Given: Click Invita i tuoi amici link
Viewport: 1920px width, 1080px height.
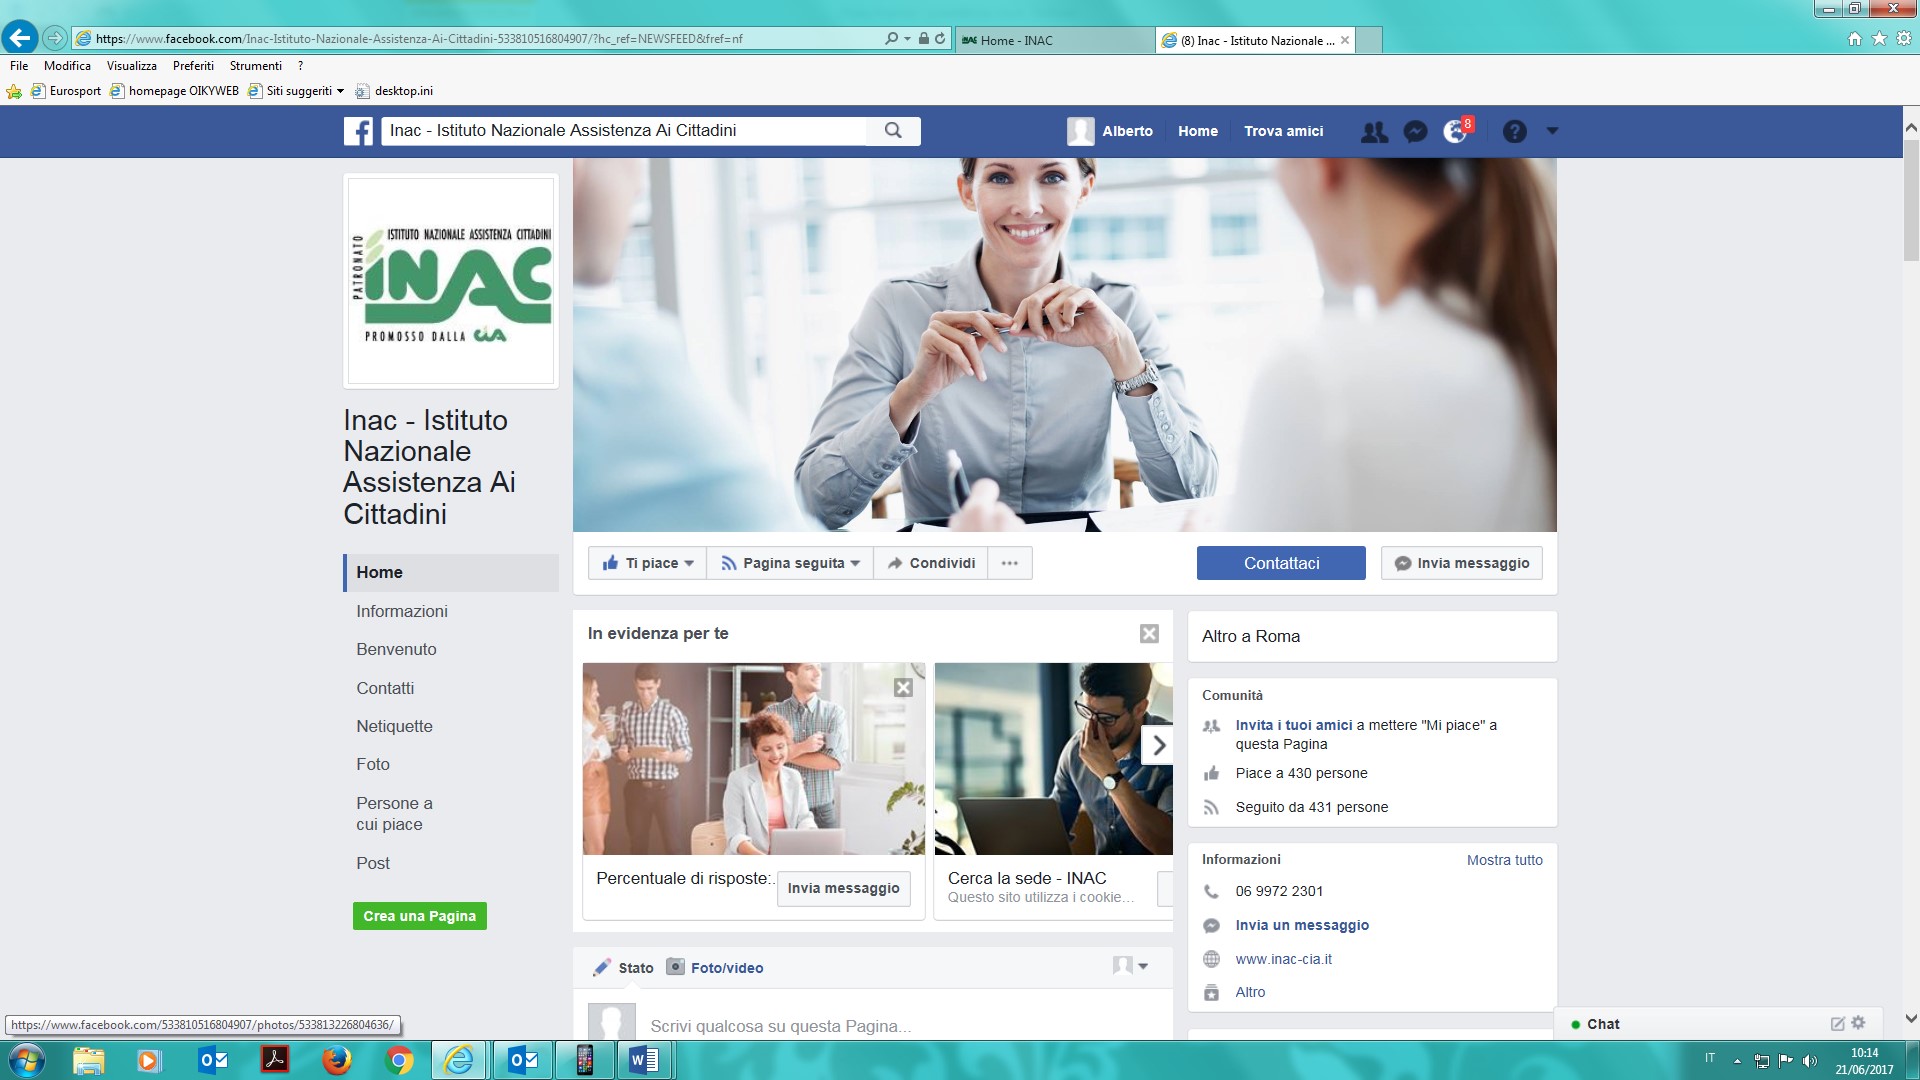Looking at the screenshot, I should tap(1294, 725).
